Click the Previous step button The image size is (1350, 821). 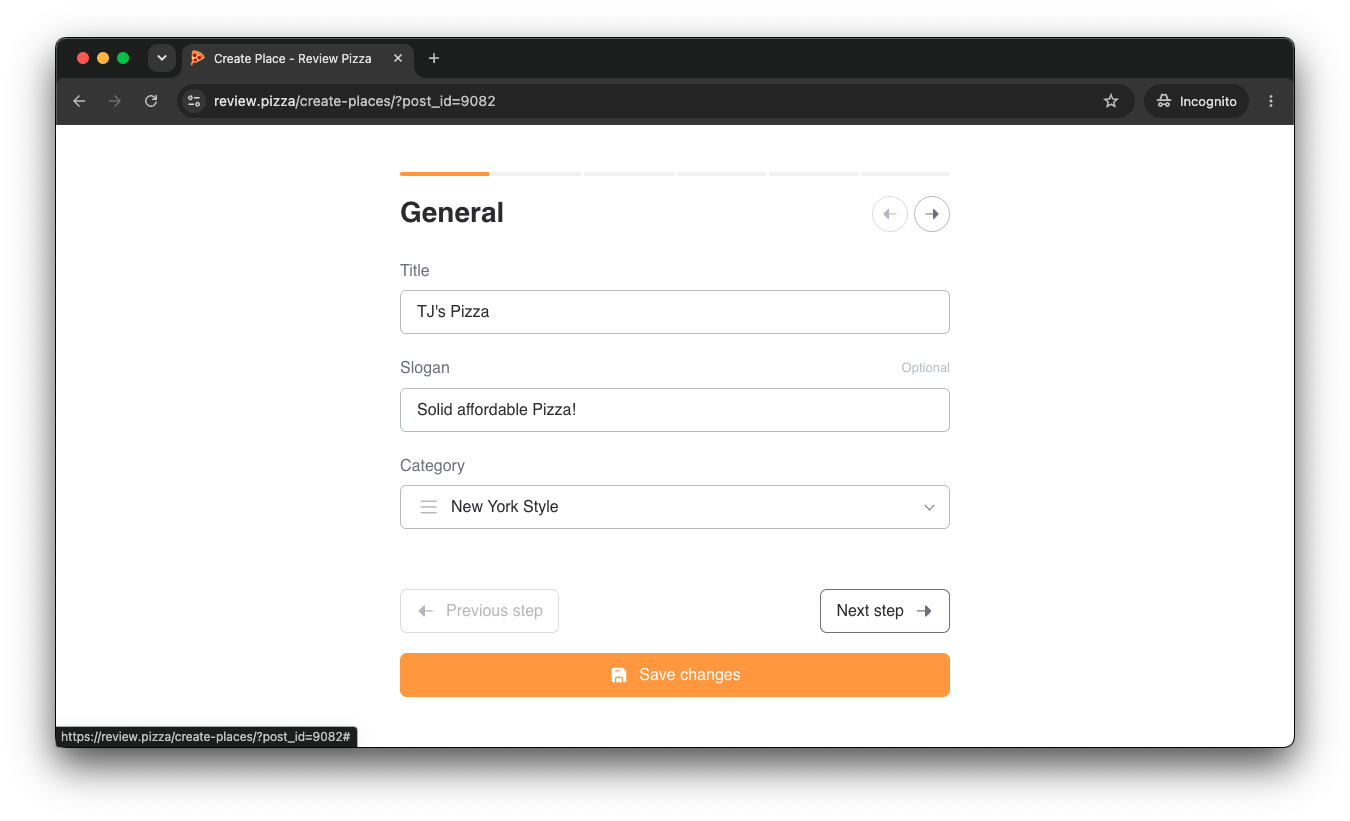(x=479, y=611)
